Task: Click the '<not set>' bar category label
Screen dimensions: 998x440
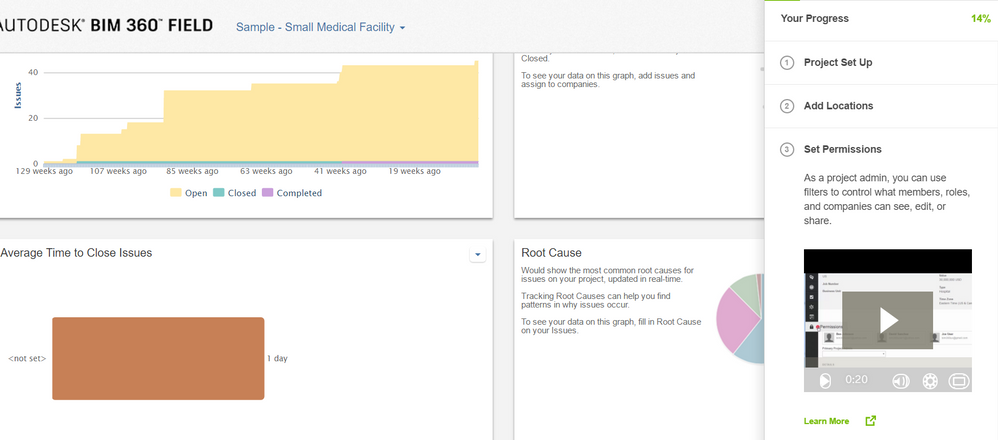Action: tap(27, 358)
